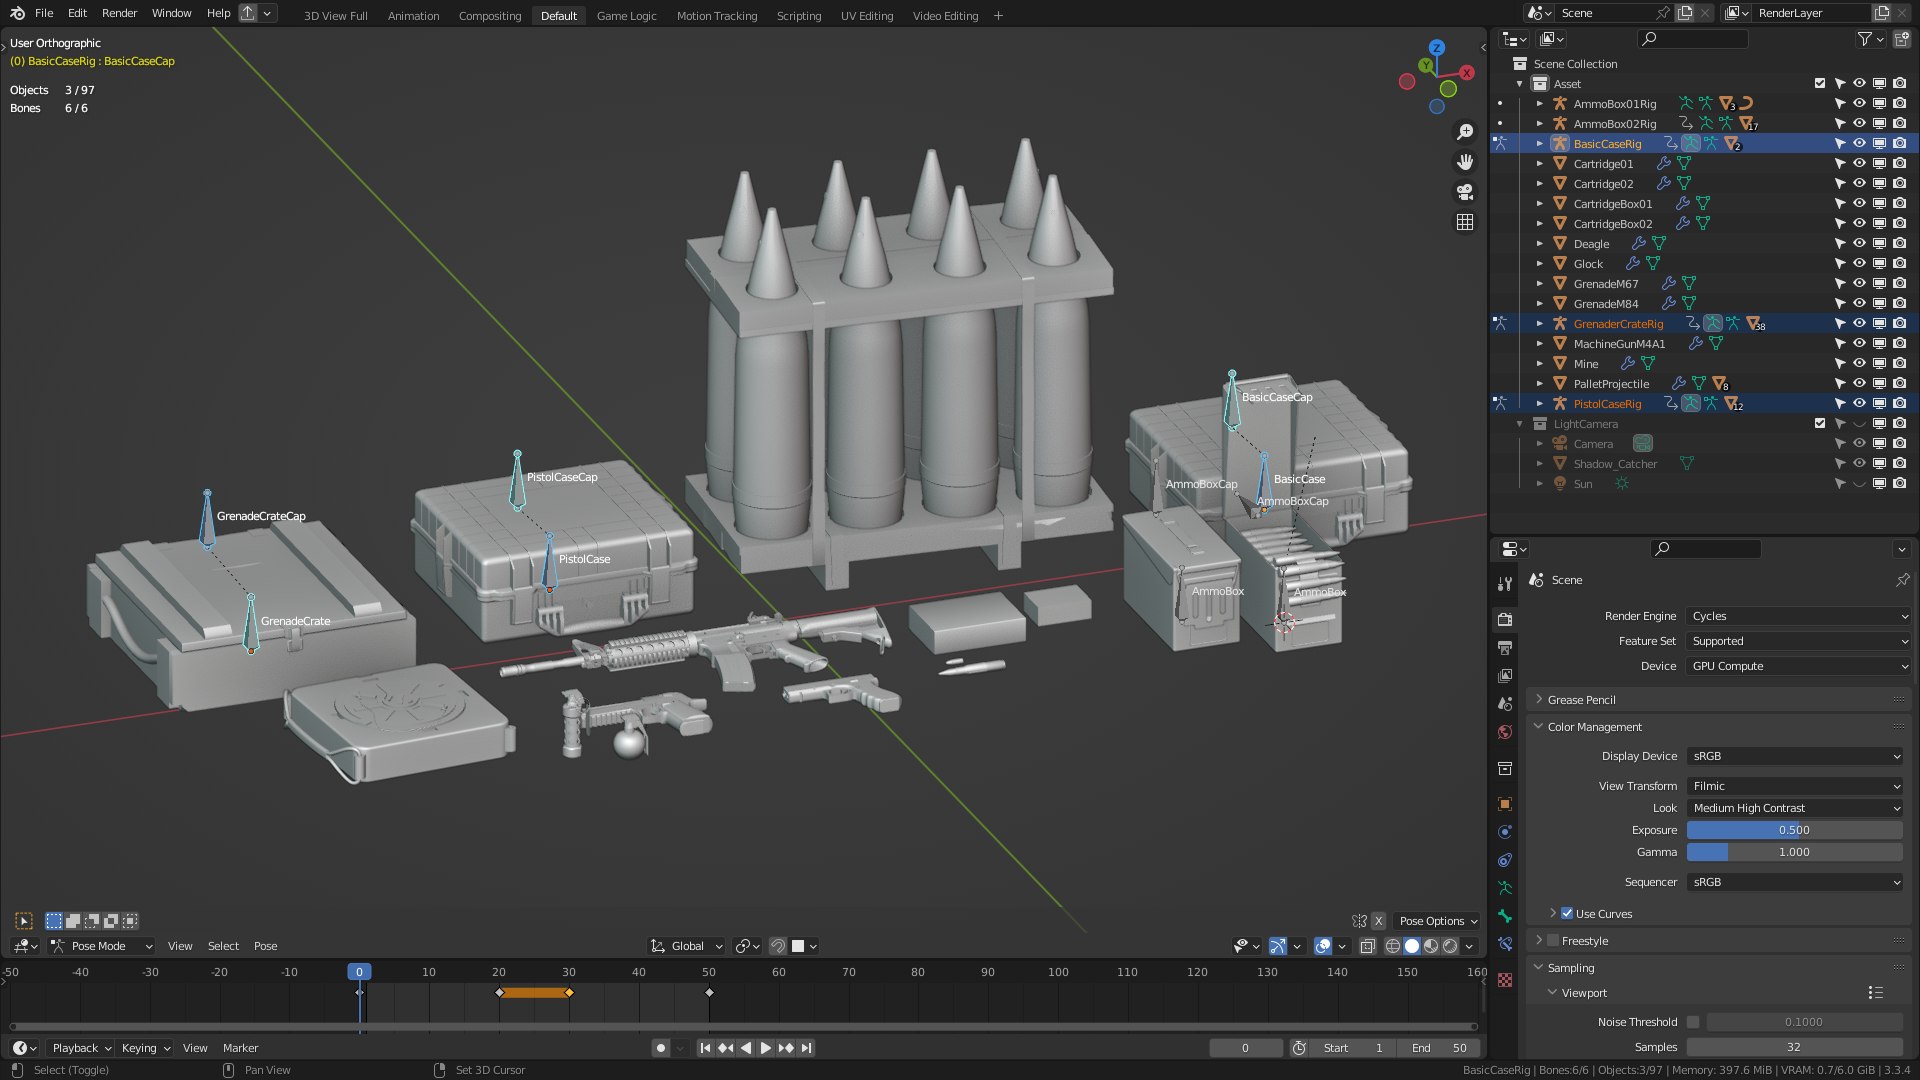The image size is (1920, 1080).
Task: Enable the Freestyle checkbox
Action: pyautogui.click(x=1553, y=941)
